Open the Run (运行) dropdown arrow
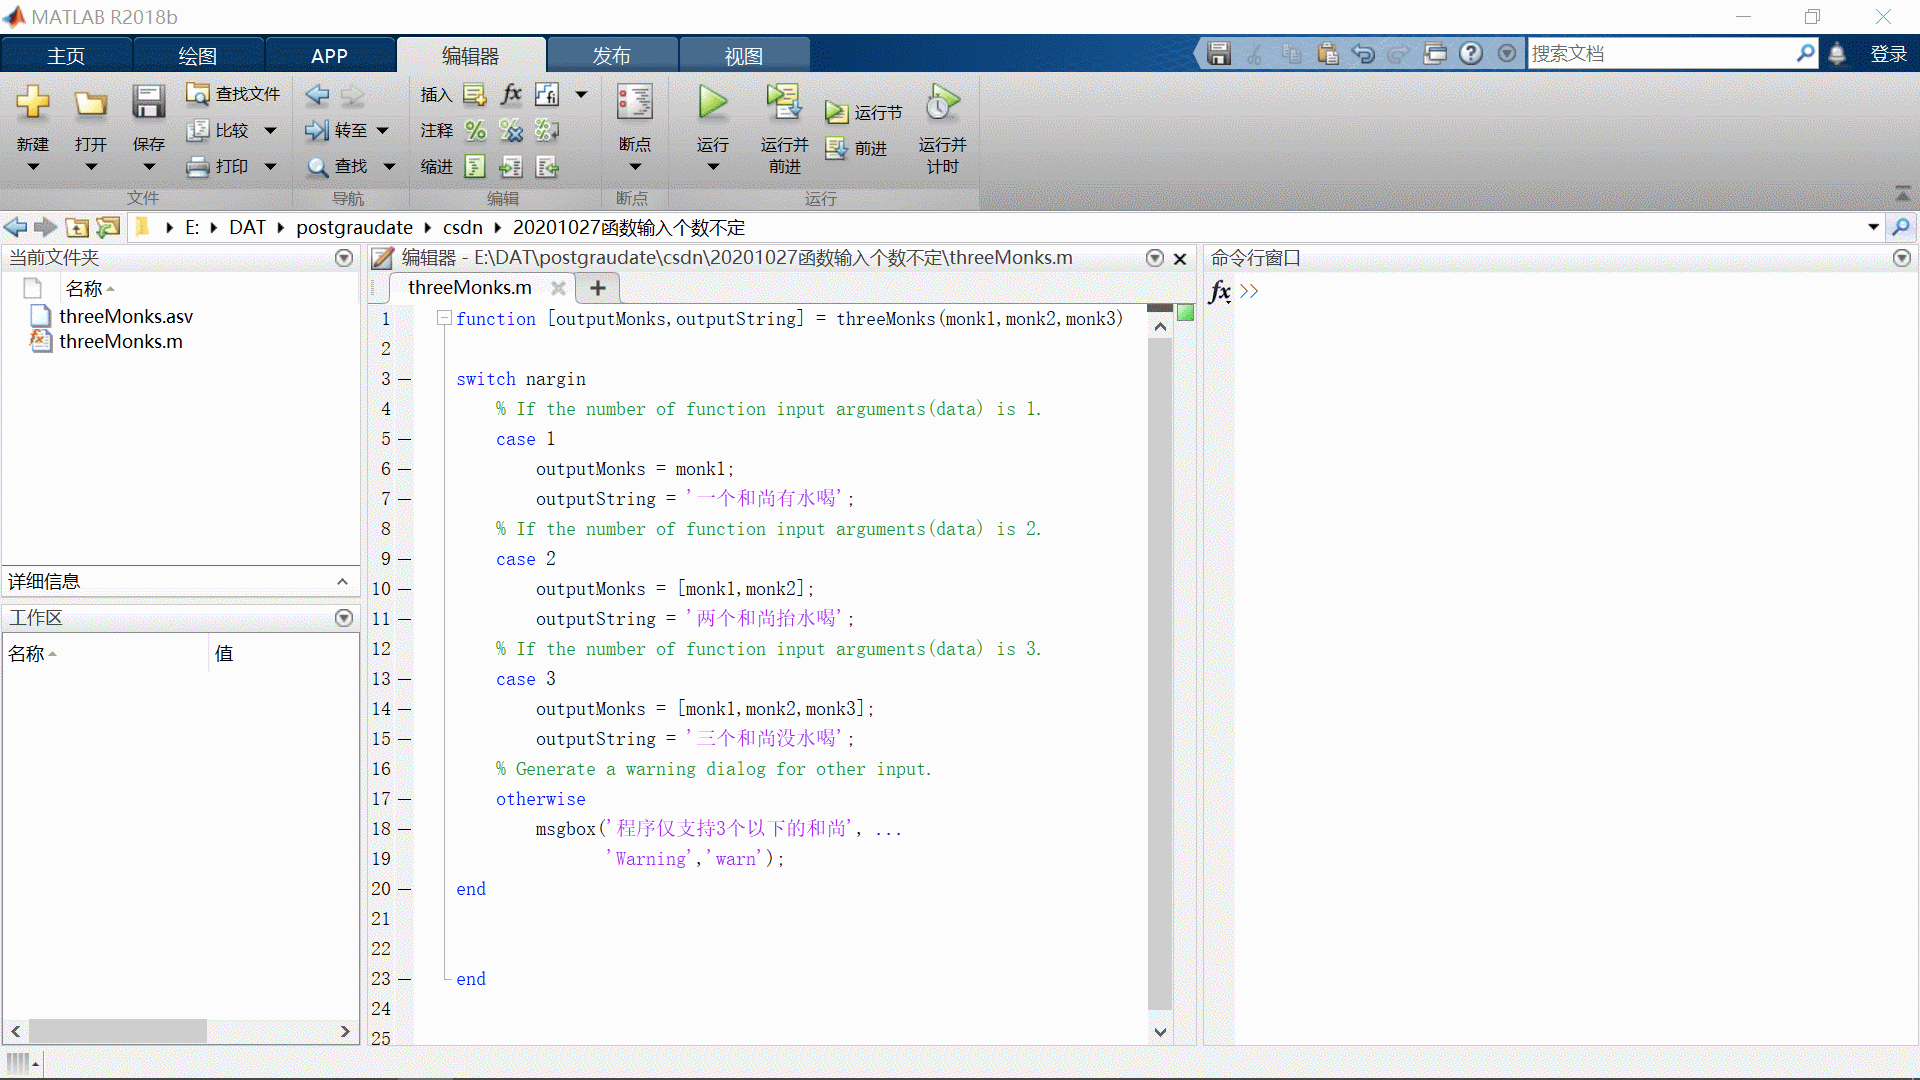 click(x=713, y=167)
